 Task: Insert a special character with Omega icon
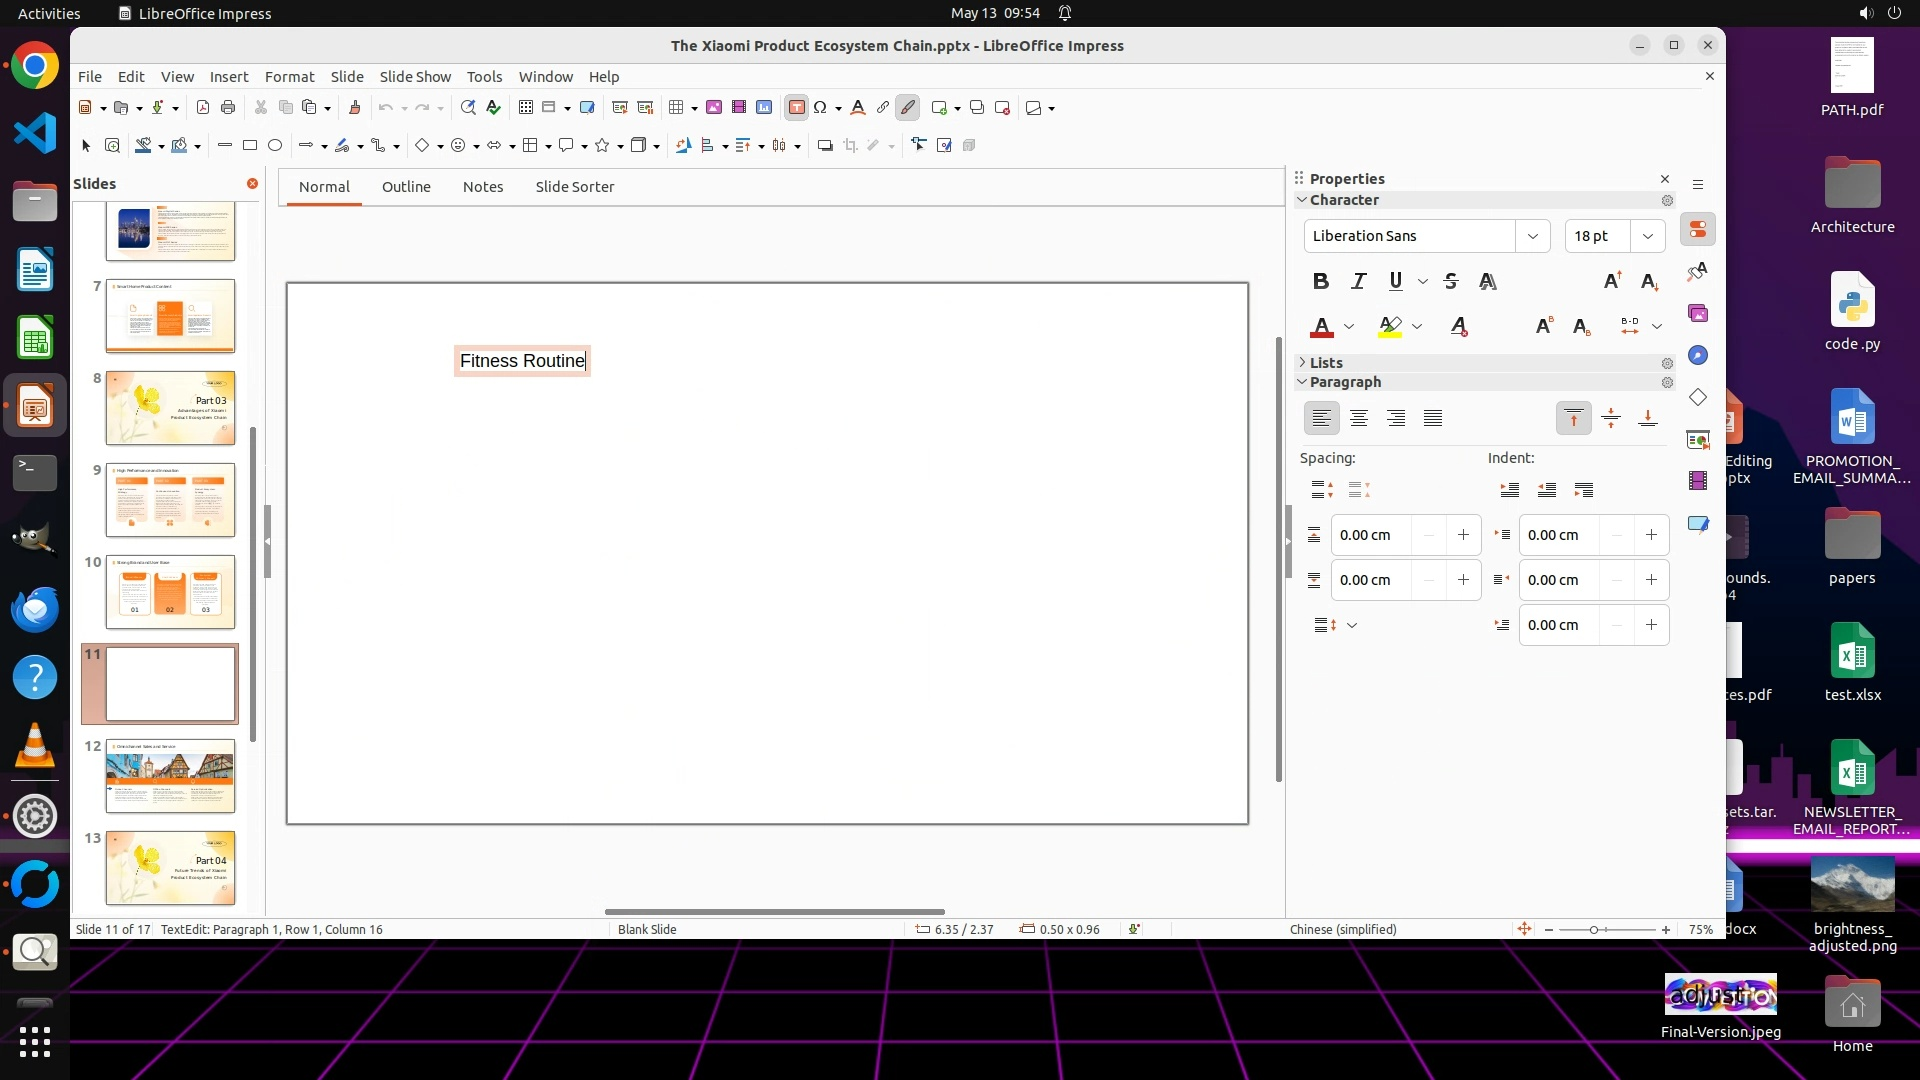[x=820, y=108]
